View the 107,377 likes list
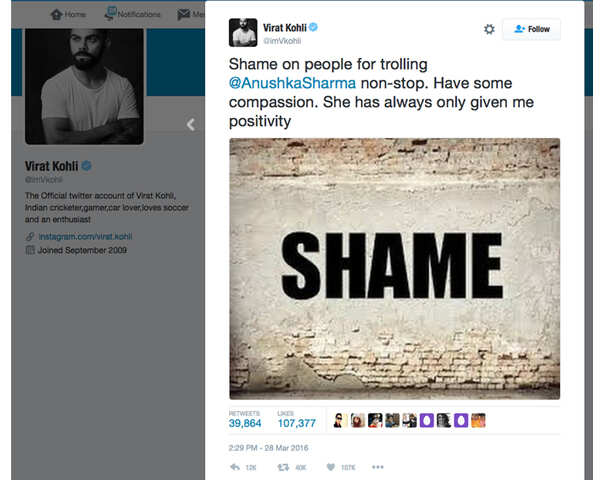Viewport: 600px width, 480px height. [296, 423]
